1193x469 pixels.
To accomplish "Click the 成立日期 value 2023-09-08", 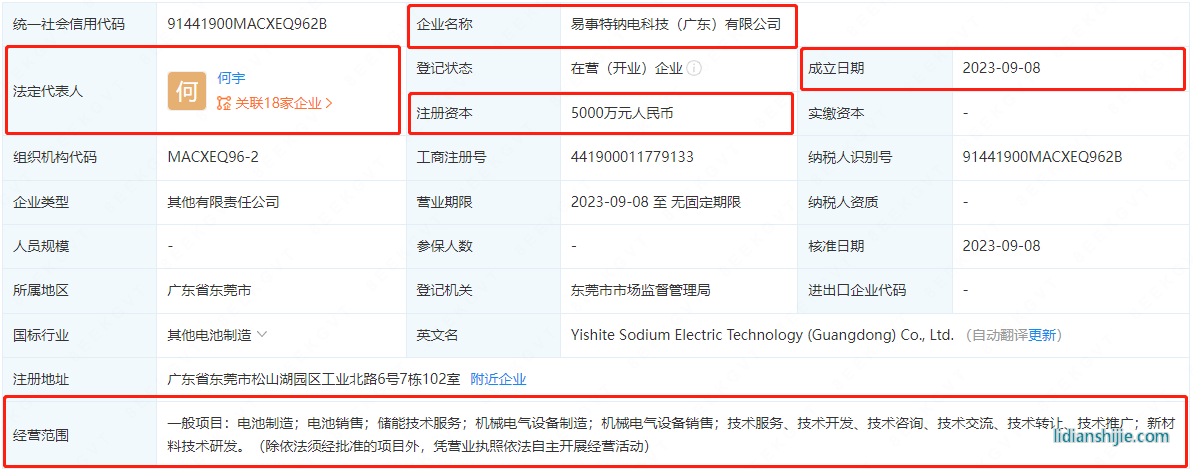I will point(1001,69).
